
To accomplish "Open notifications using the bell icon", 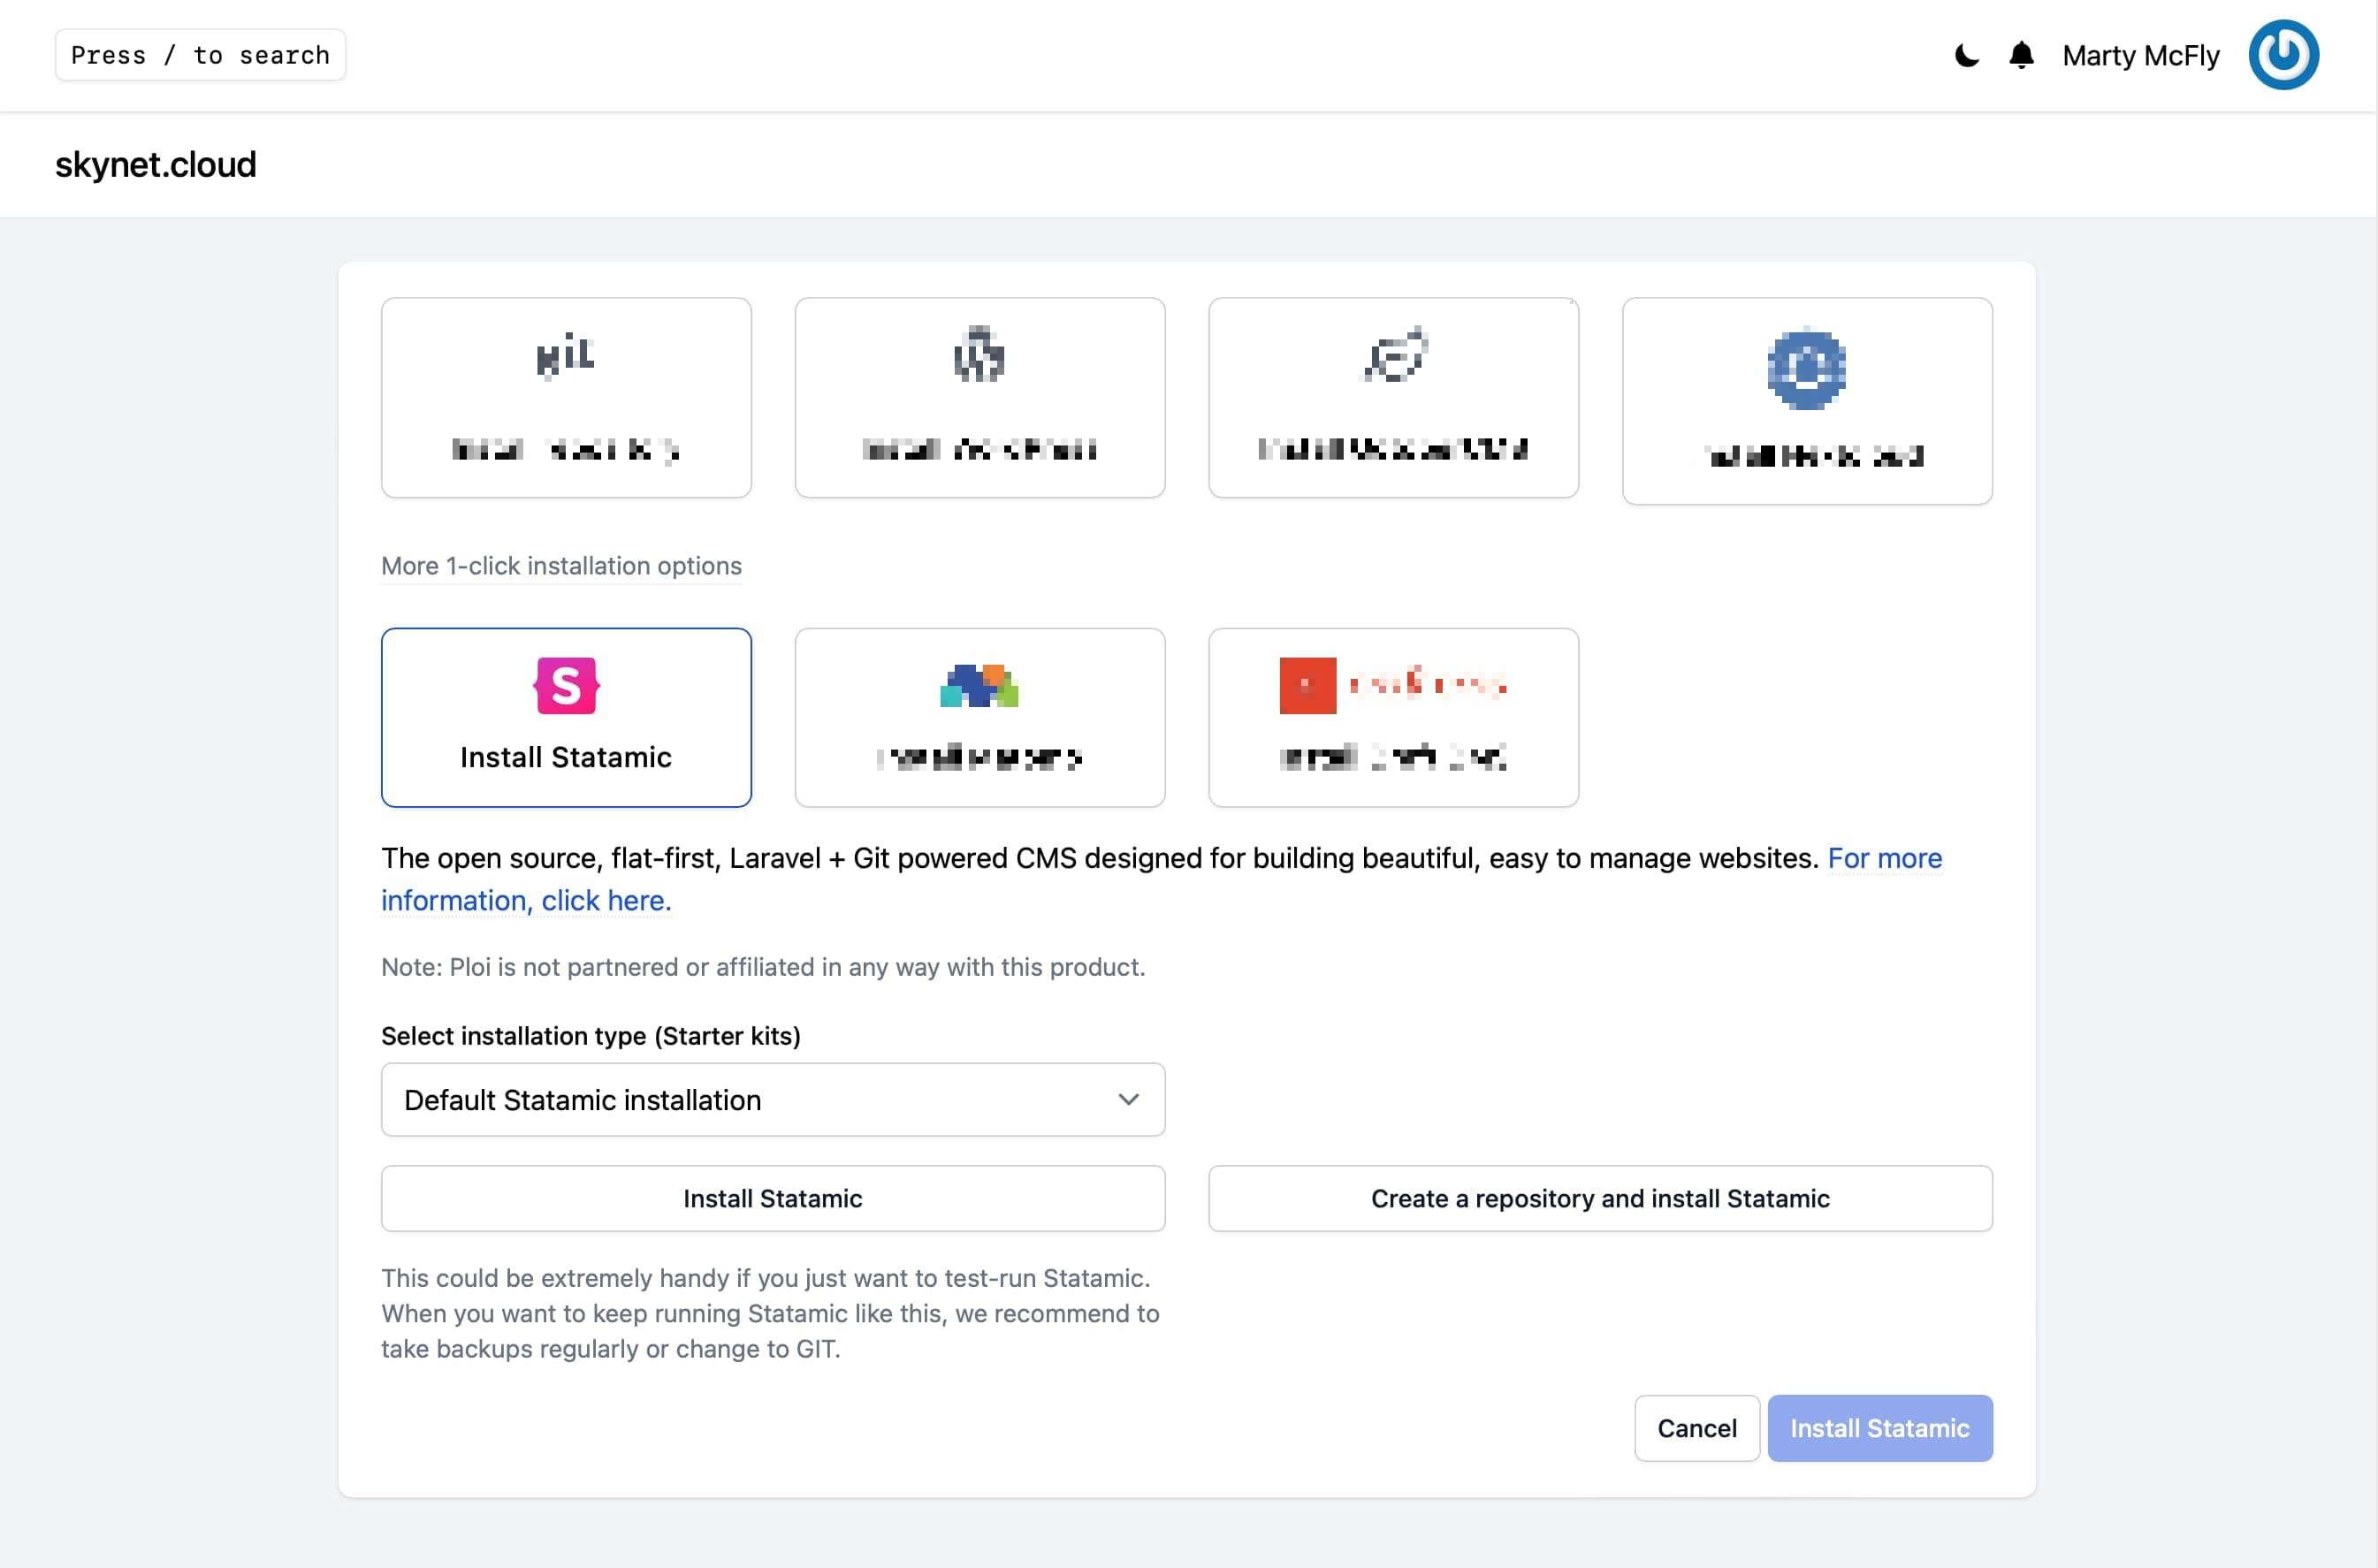I will [x=2021, y=55].
